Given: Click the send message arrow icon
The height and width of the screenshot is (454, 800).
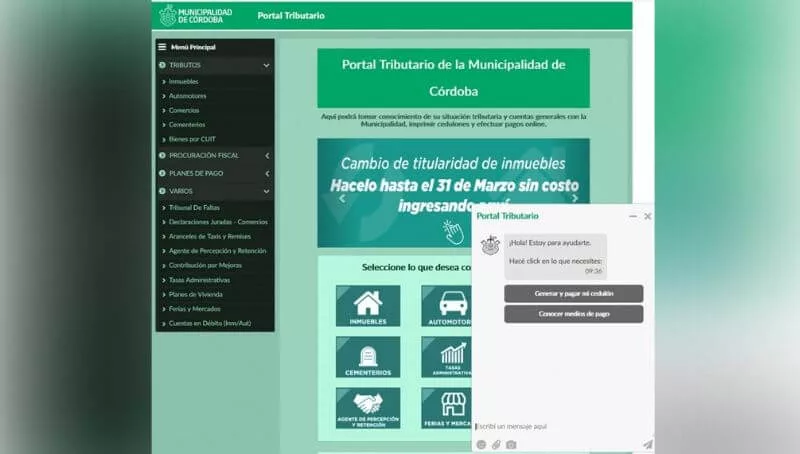Looking at the screenshot, I should (x=647, y=444).
